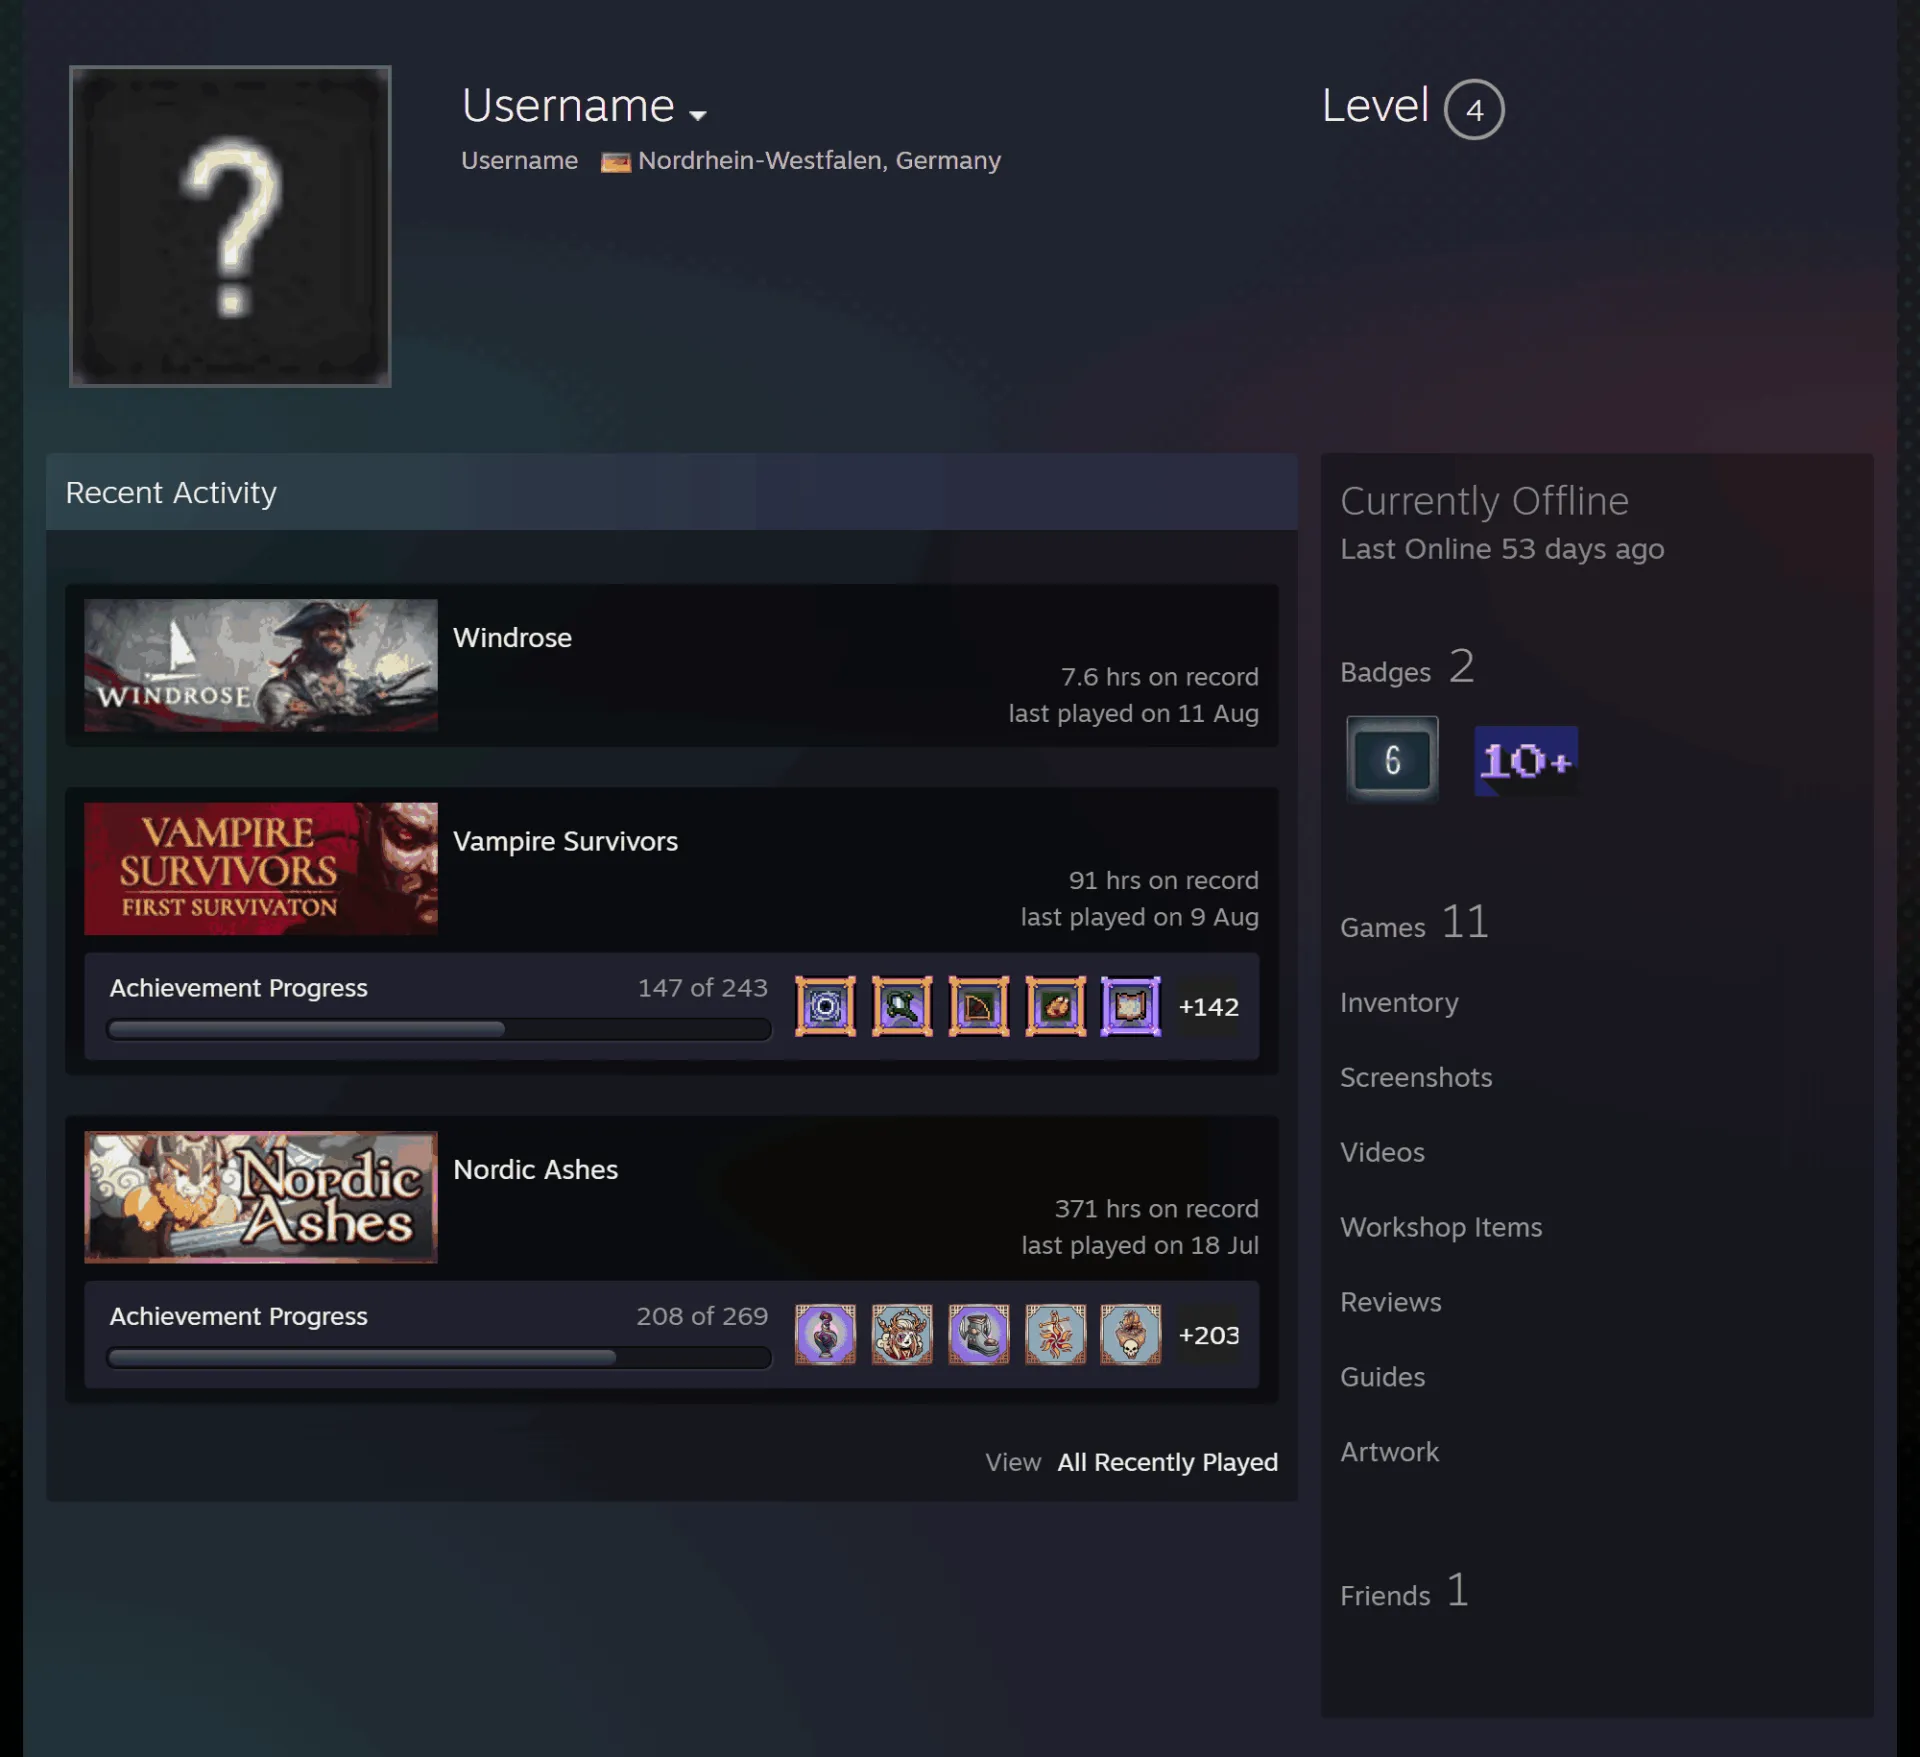Select the potion Nordic Ashes achievement icon
The height and width of the screenshot is (1757, 1920).
pos(825,1334)
